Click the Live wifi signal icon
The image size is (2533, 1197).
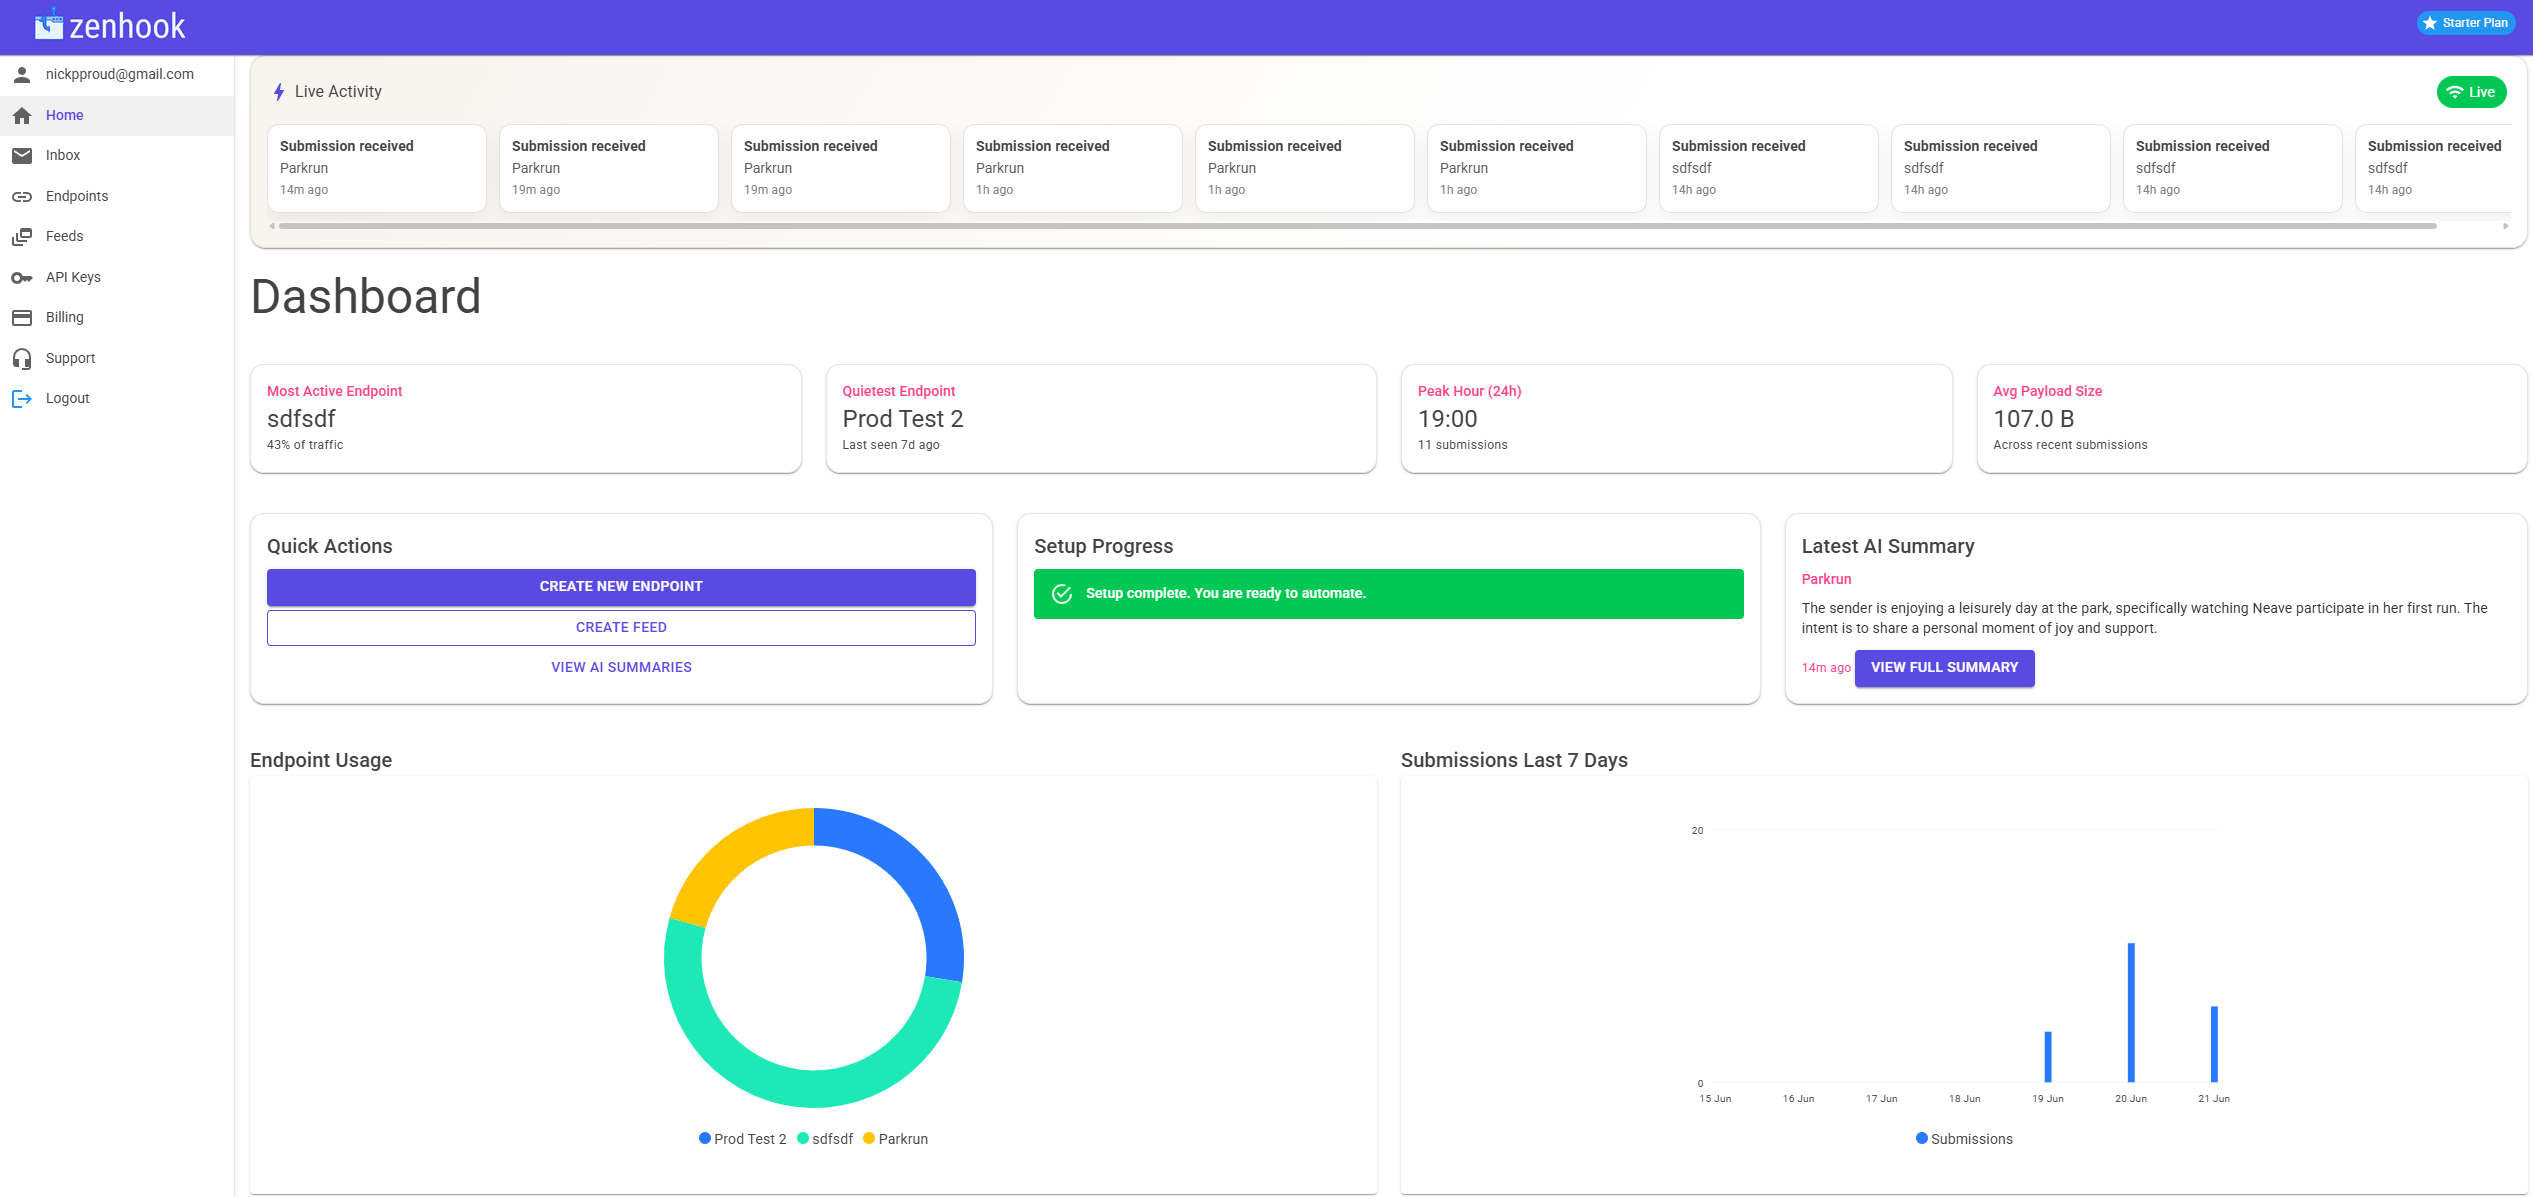pyautogui.click(x=2455, y=92)
